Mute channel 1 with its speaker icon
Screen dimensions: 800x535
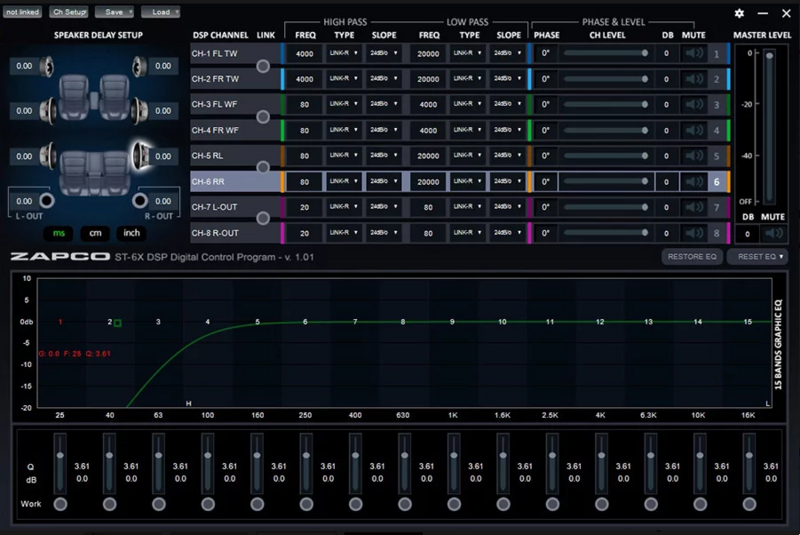click(x=693, y=52)
